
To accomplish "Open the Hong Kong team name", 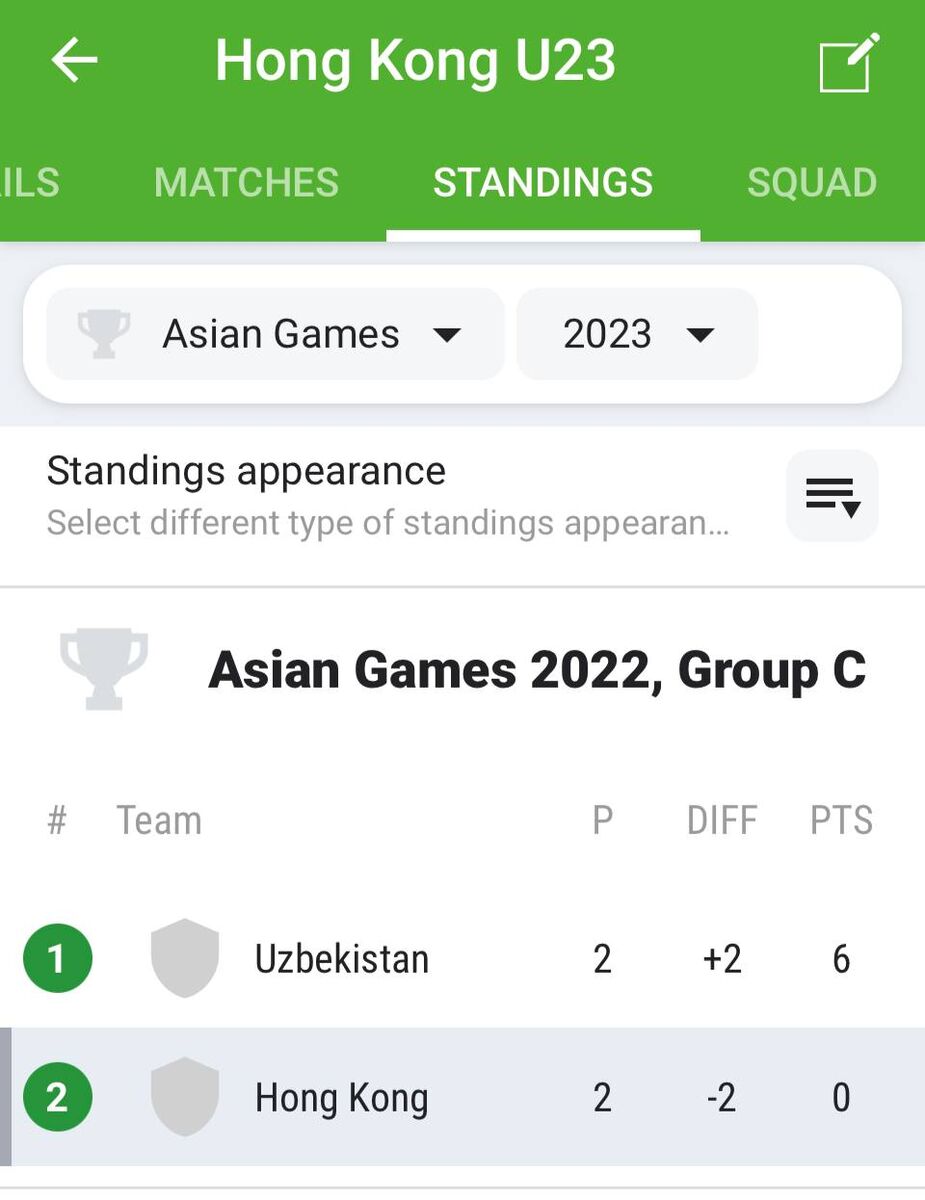I will click(x=342, y=1098).
